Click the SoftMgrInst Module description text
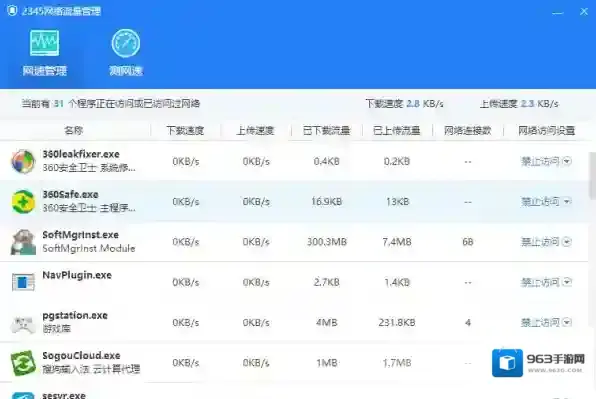 (x=89, y=248)
